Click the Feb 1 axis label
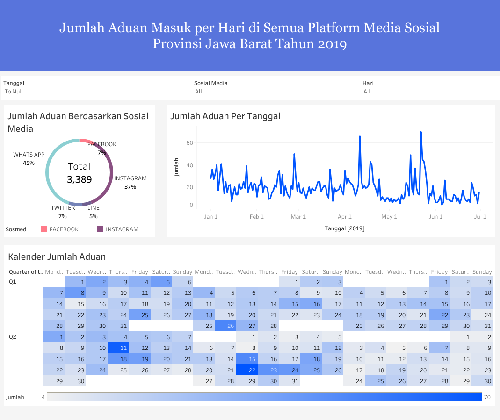Viewport: 500px width, 420px height. tap(256, 217)
